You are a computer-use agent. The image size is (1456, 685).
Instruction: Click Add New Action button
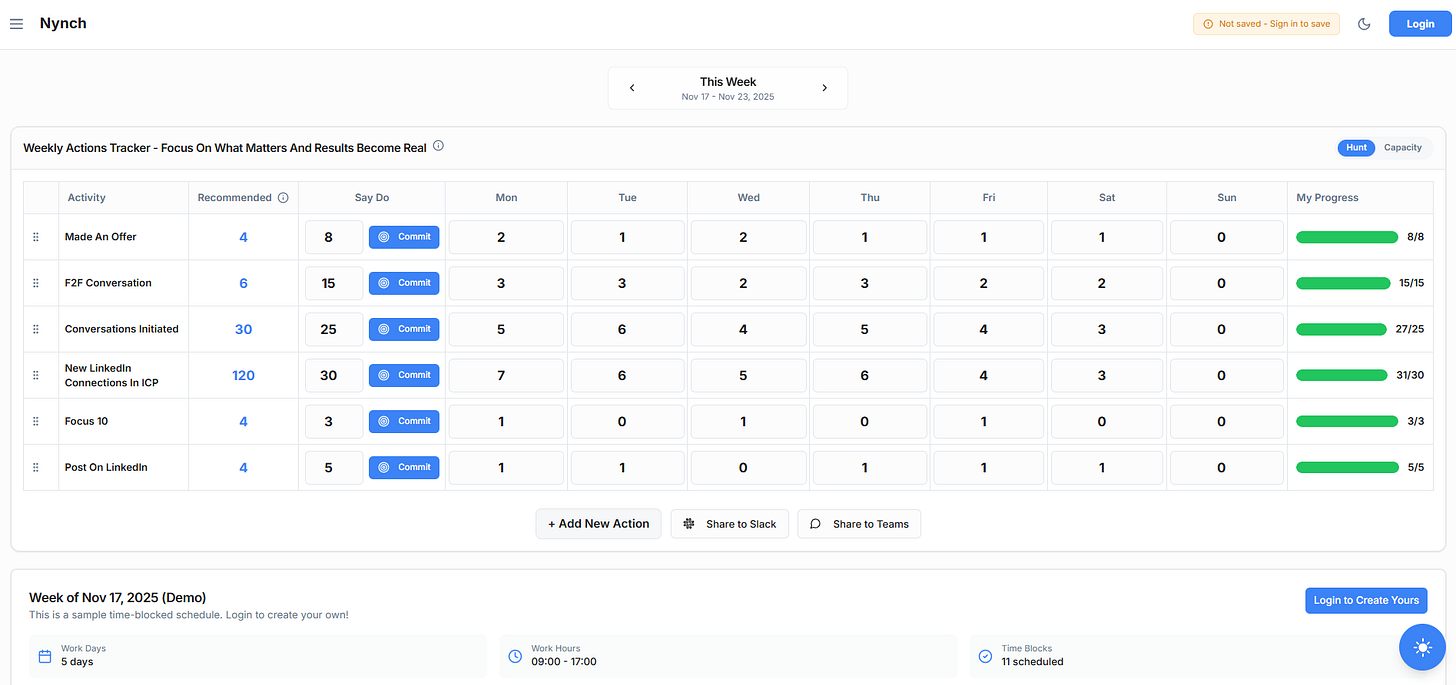pyautogui.click(x=598, y=524)
